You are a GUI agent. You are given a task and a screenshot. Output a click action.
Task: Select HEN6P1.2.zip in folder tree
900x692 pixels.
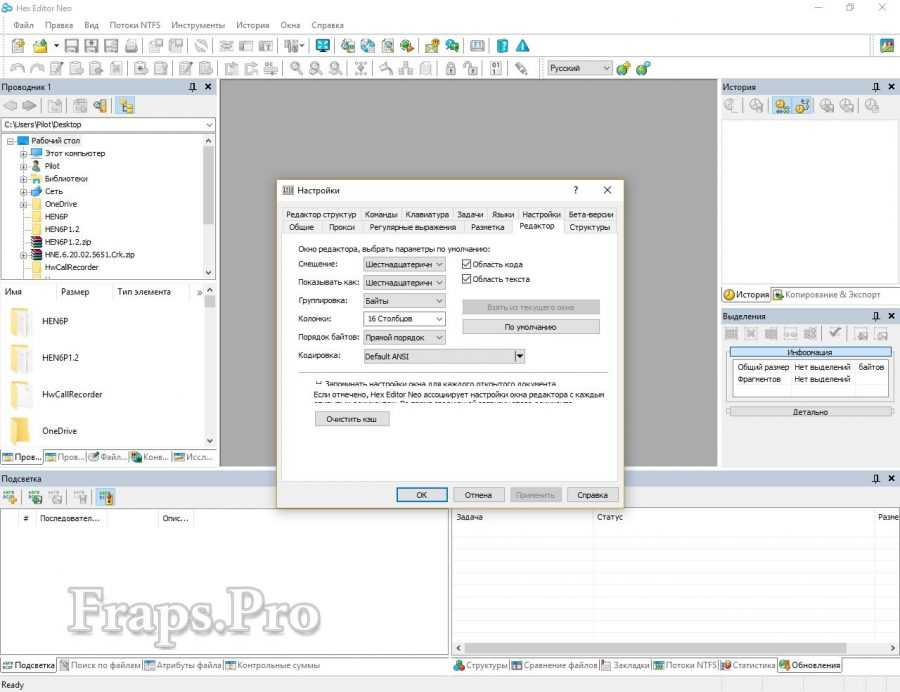click(x=68, y=242)
